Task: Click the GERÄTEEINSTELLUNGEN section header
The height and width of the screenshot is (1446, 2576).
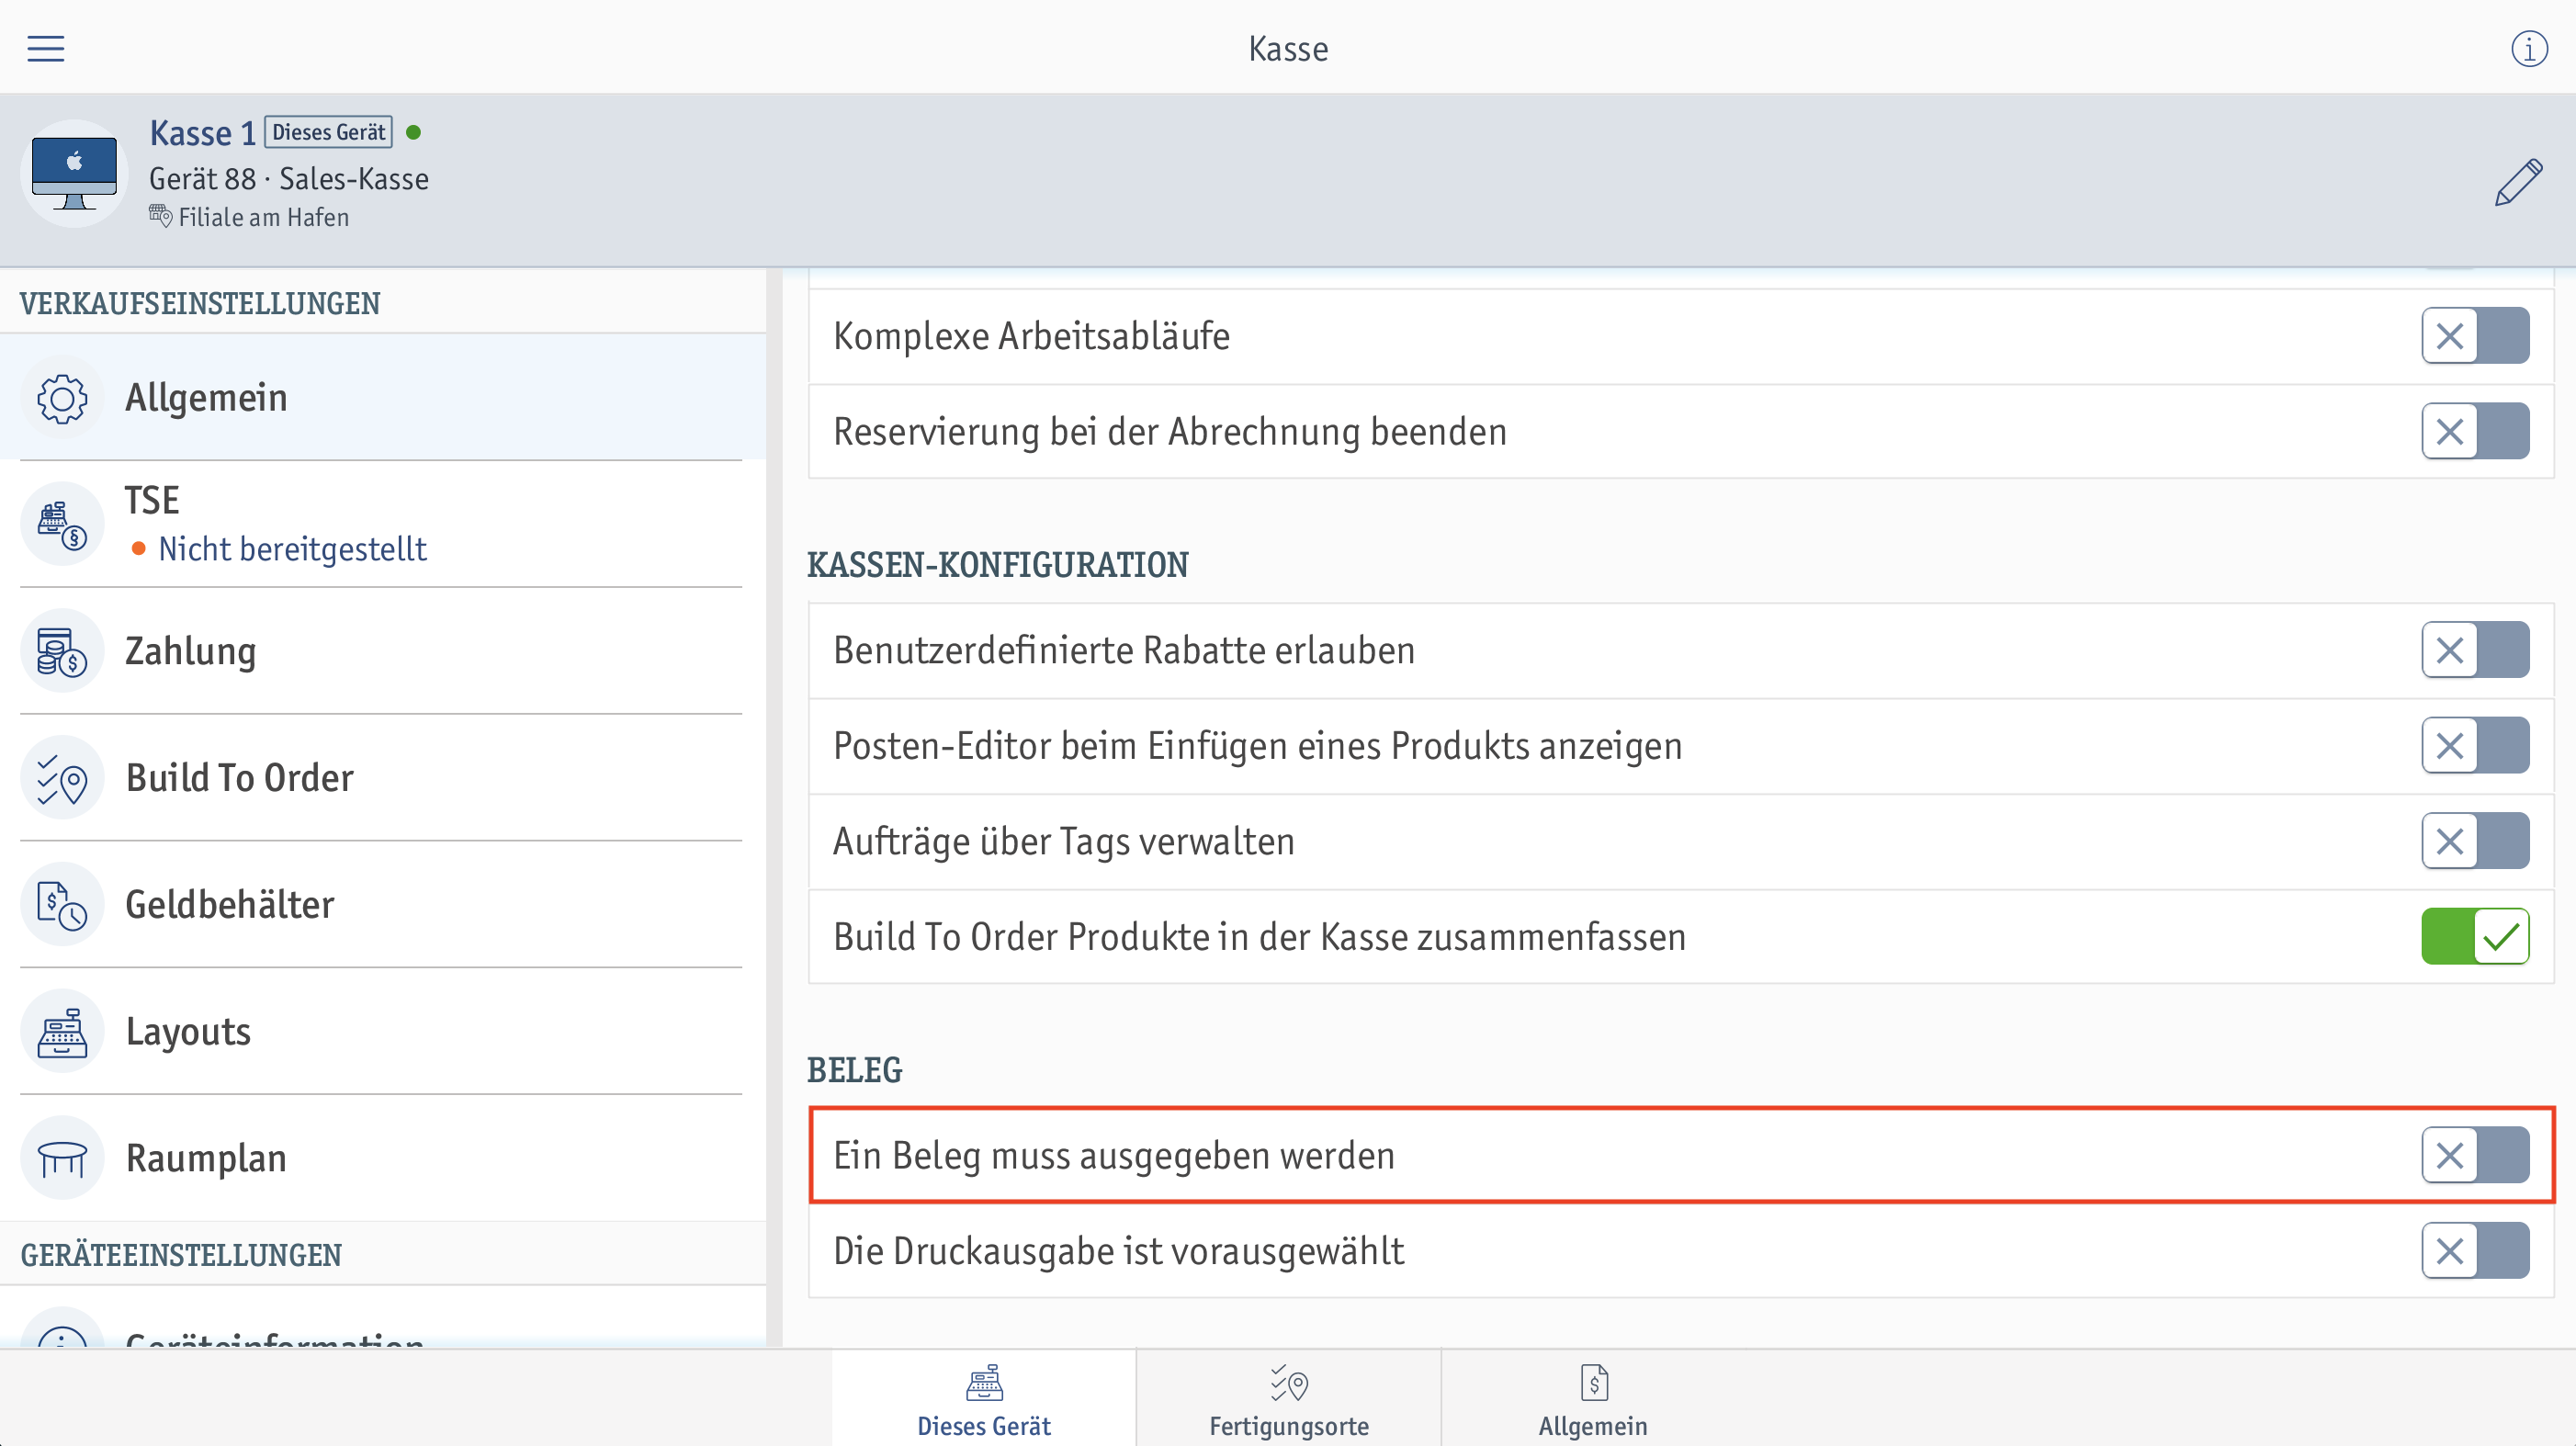Action: click(181, 1255)
